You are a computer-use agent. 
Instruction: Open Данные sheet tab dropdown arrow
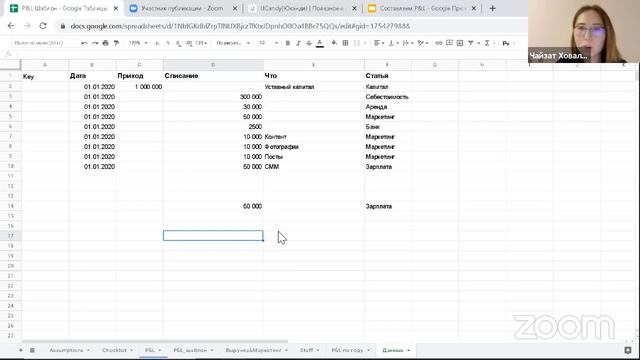(x=409, y=350)
